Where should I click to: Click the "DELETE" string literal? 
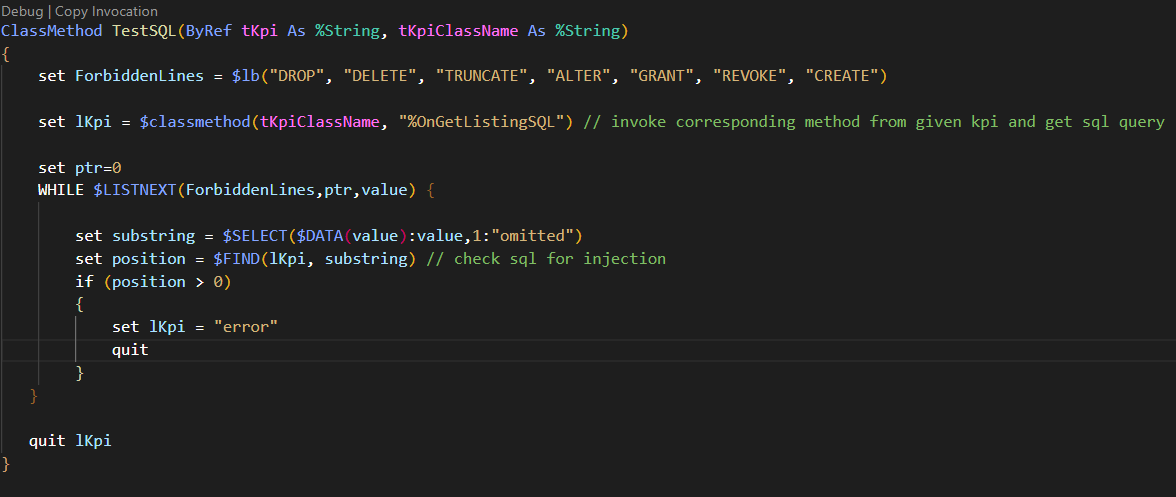[380, 76]
